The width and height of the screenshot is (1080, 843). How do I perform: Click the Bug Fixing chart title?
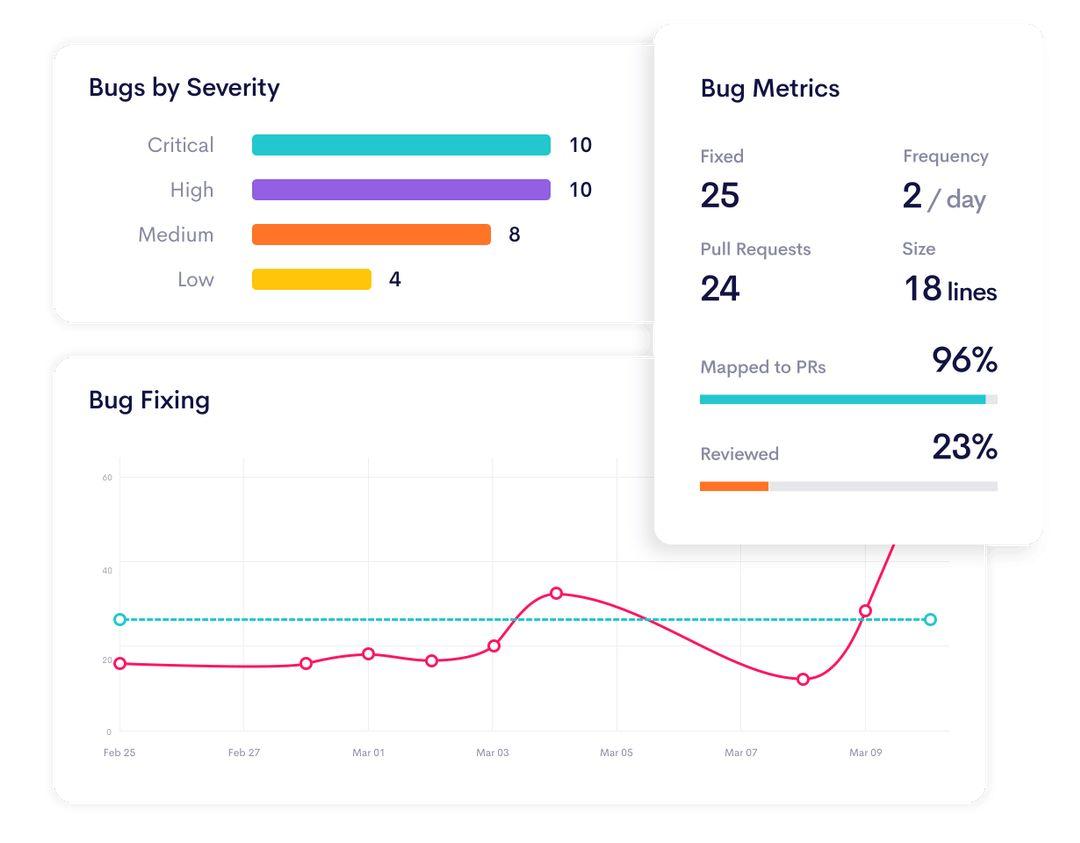[149, 400]
